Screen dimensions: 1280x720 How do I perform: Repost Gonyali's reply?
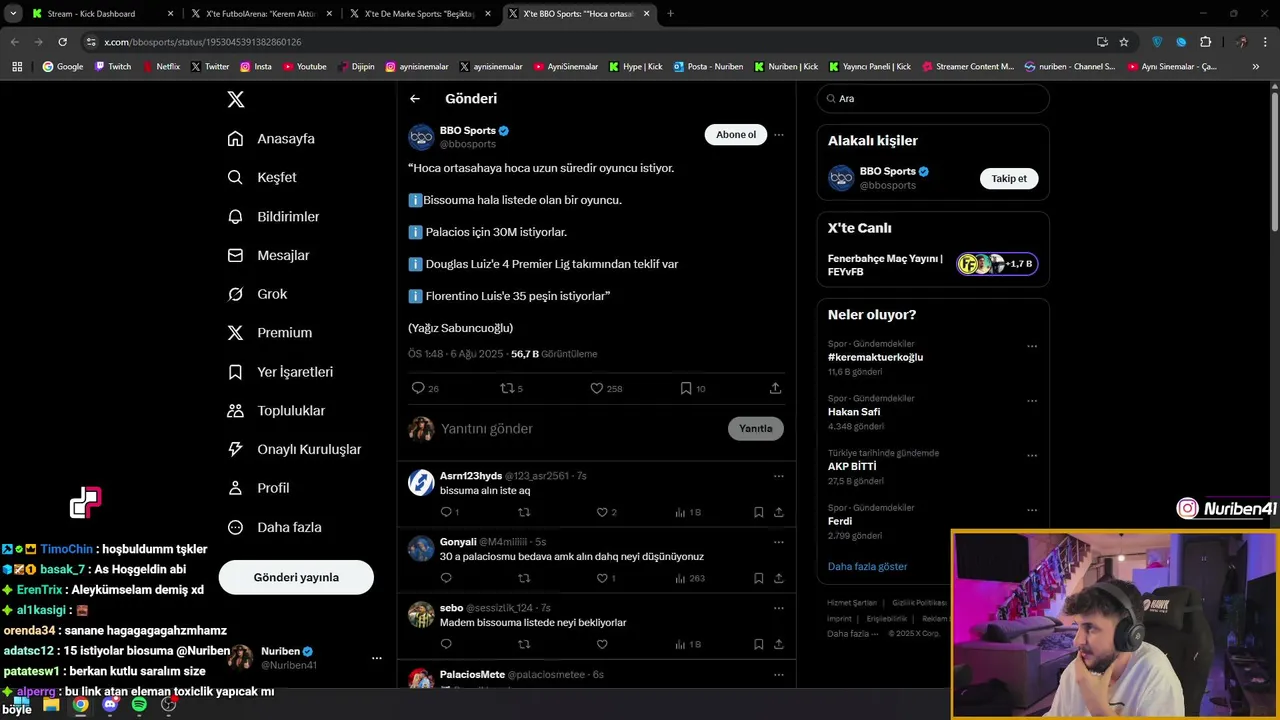point(524,578)
